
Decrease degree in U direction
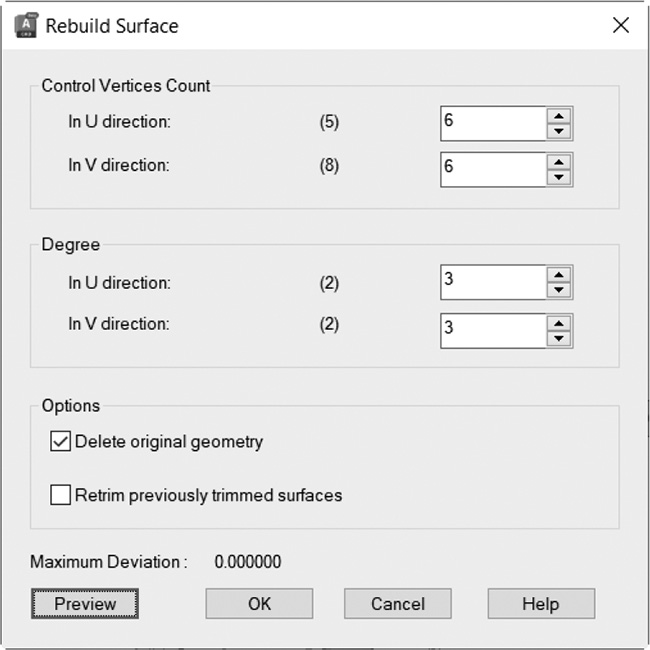coord(559,290)
